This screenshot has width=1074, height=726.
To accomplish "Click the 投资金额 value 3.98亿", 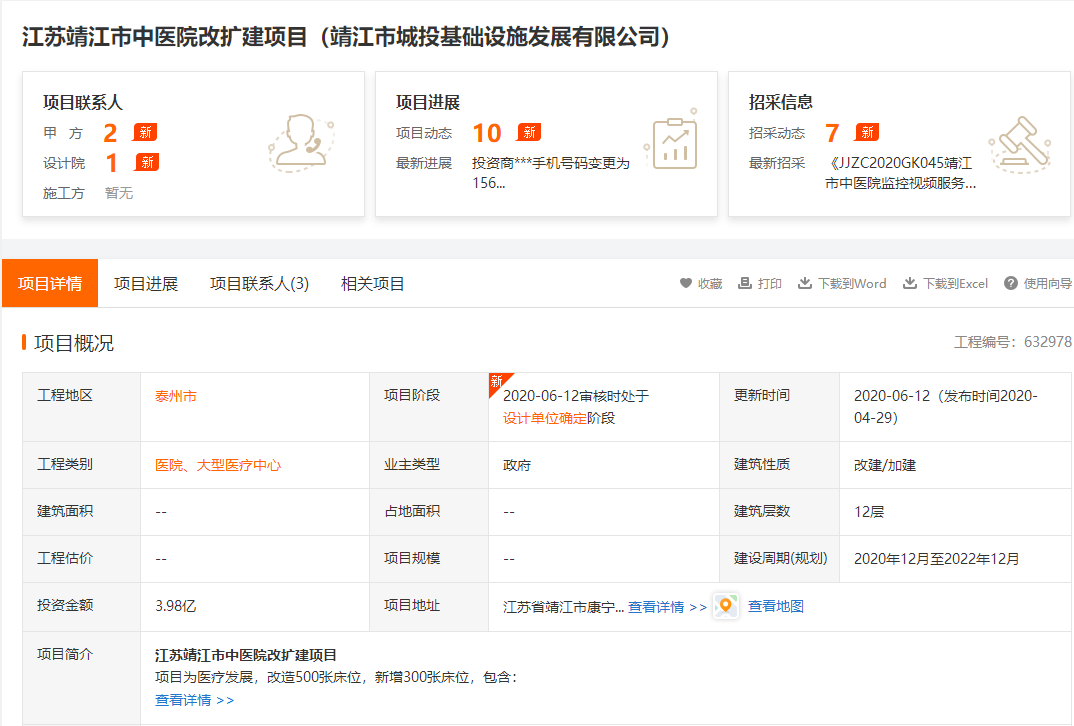I will point(175,605).
